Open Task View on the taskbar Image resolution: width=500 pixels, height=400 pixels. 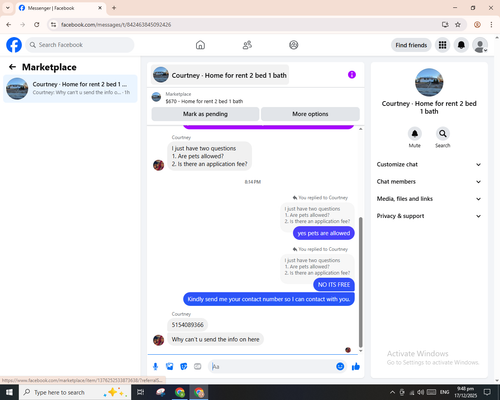140,392
